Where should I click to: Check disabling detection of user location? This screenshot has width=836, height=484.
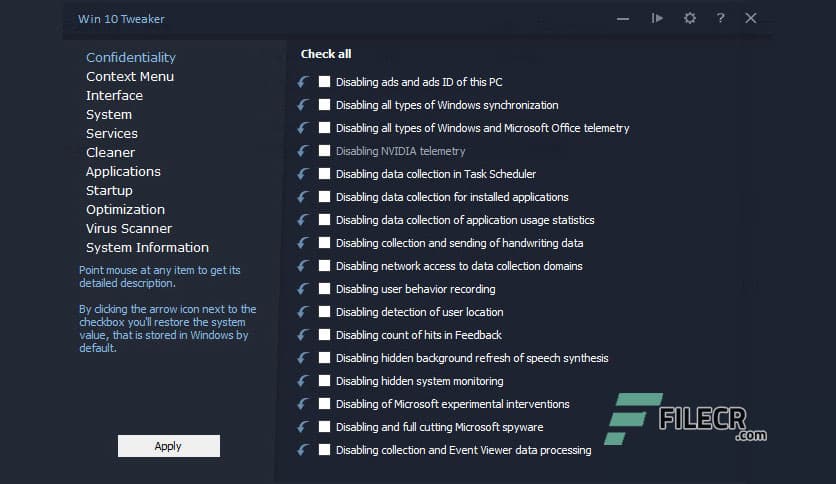coord(324,312)
